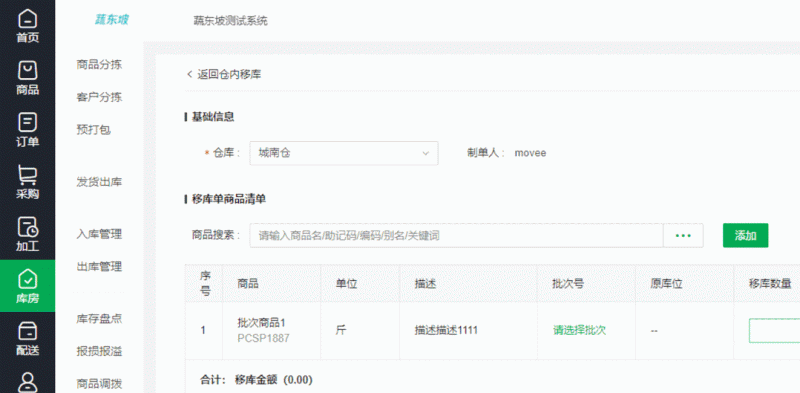Click the 描述描述1111 description cell
The image size is (800, 393).
coord(446,330)
